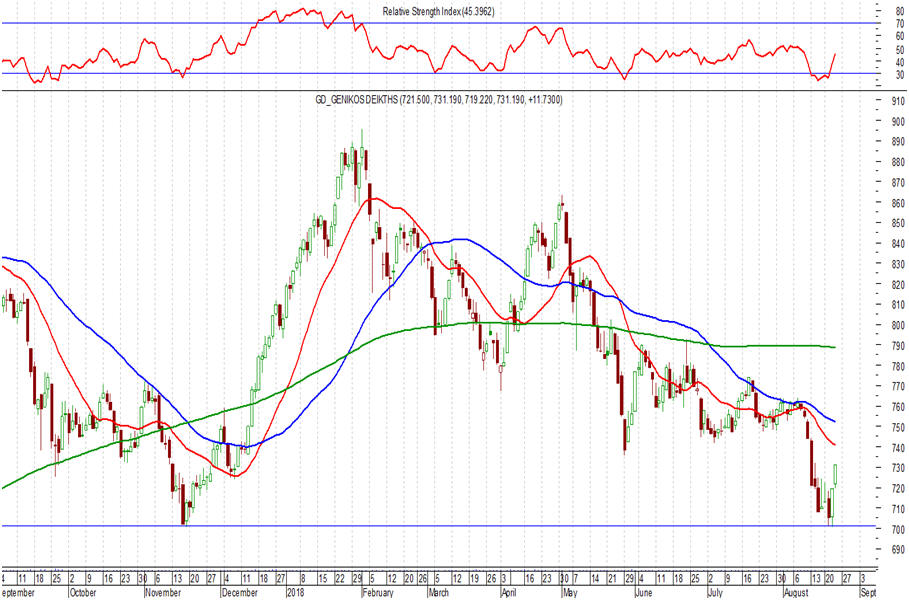Click the 40 value on RSI axis
Viewport: 909px width, 600px height.
coord(900,62)
